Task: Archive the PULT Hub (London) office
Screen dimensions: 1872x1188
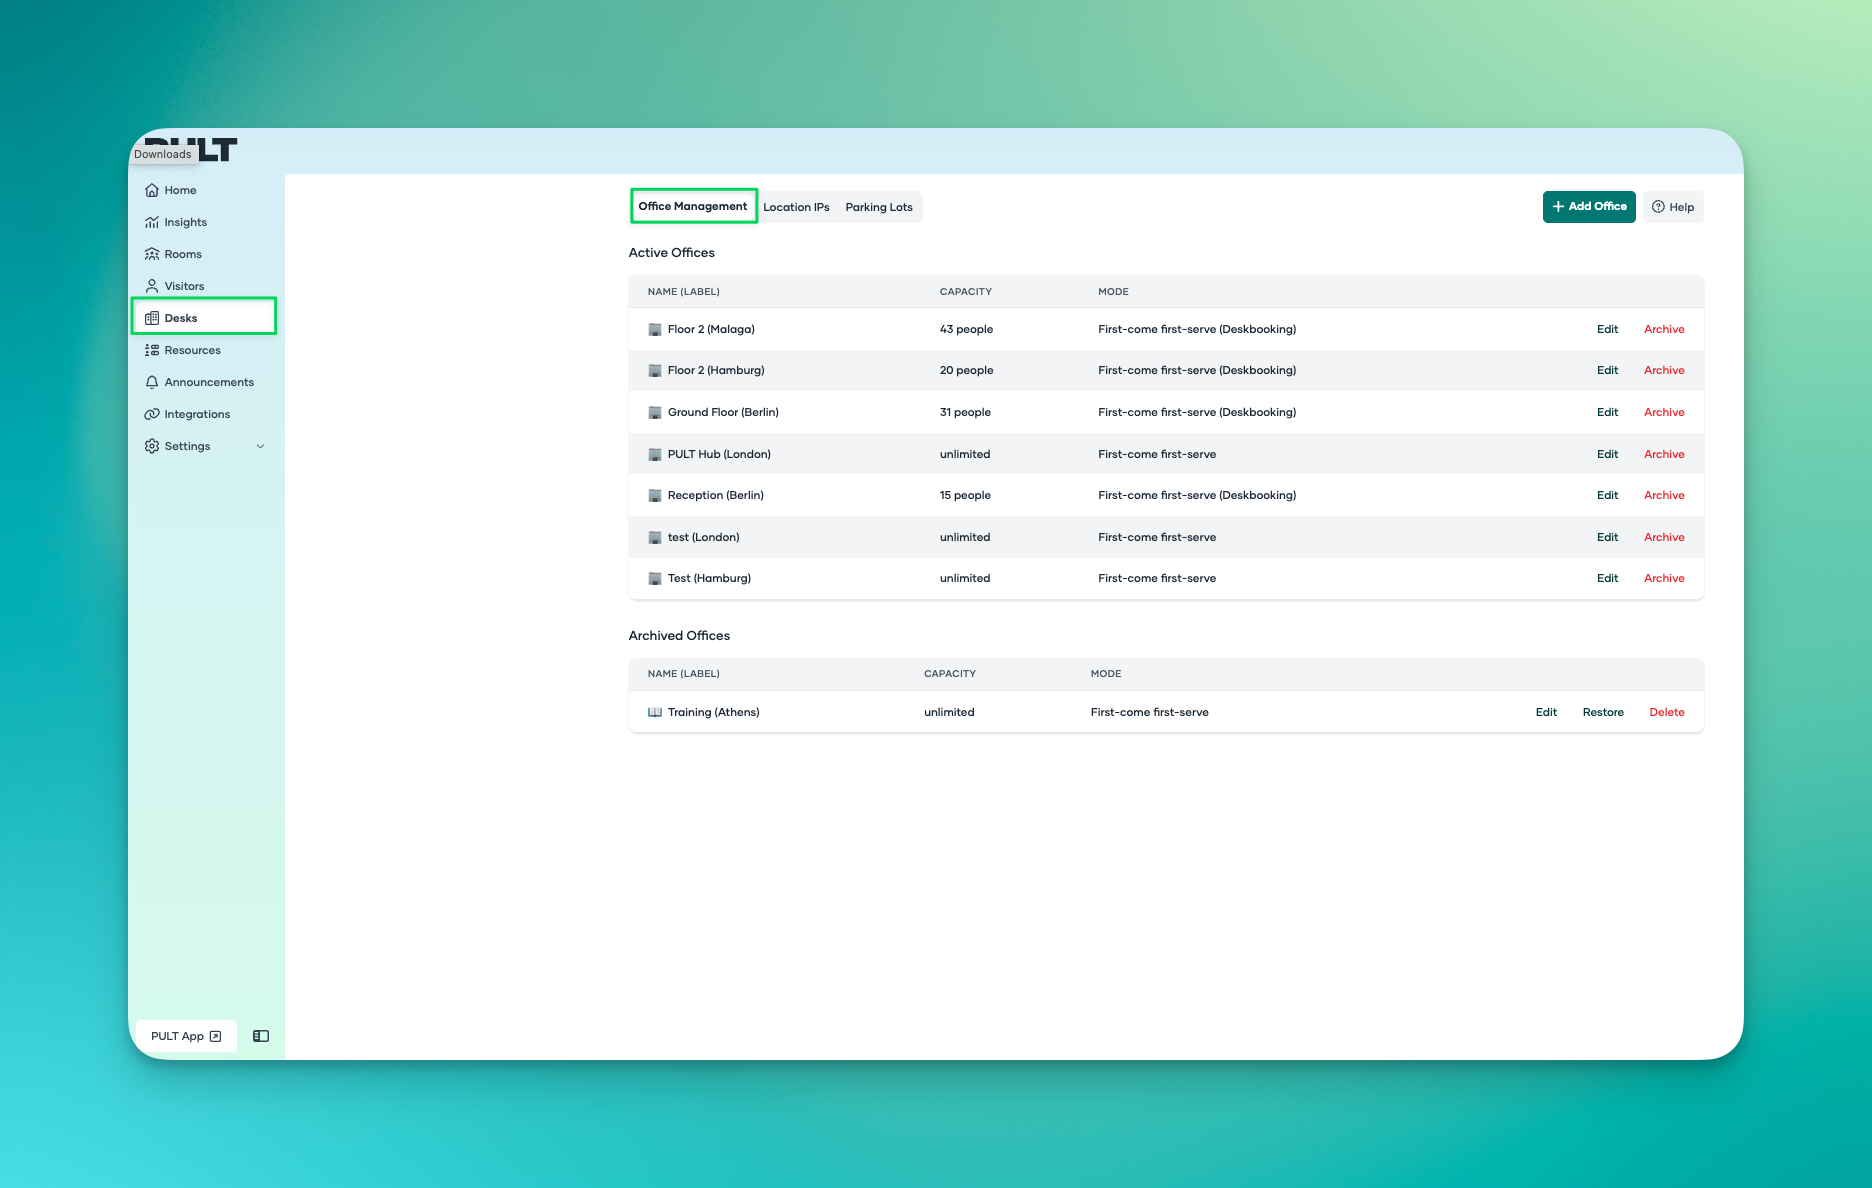Action: coord(1664,454)
